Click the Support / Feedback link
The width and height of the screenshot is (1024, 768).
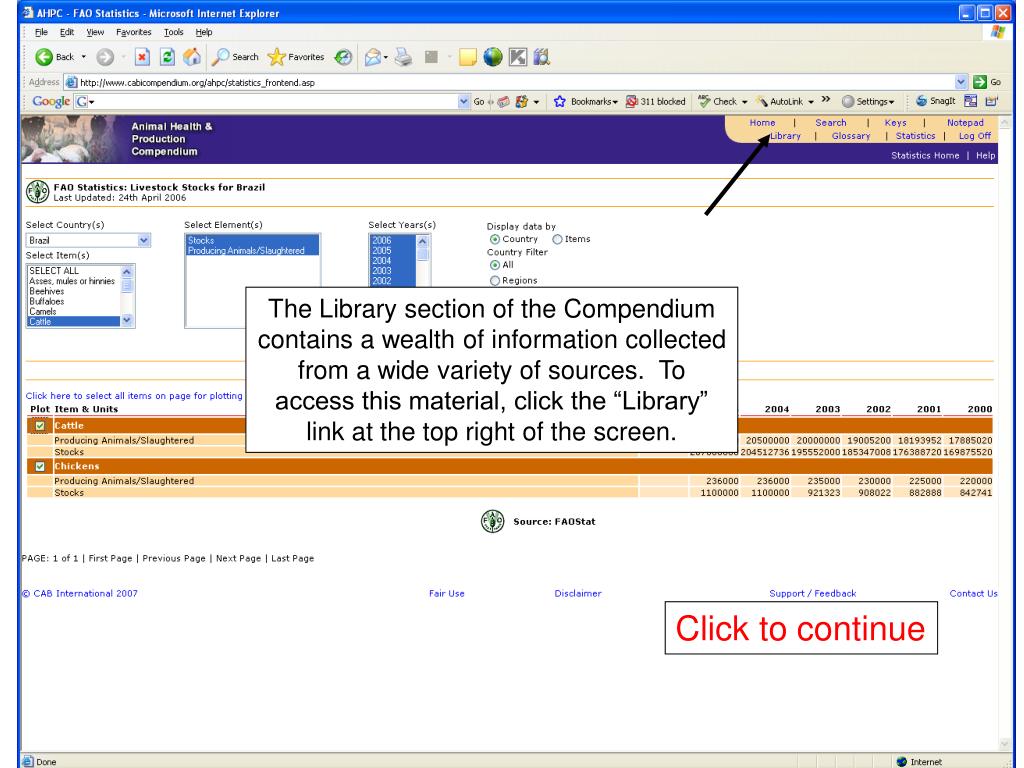coord(812,594)
